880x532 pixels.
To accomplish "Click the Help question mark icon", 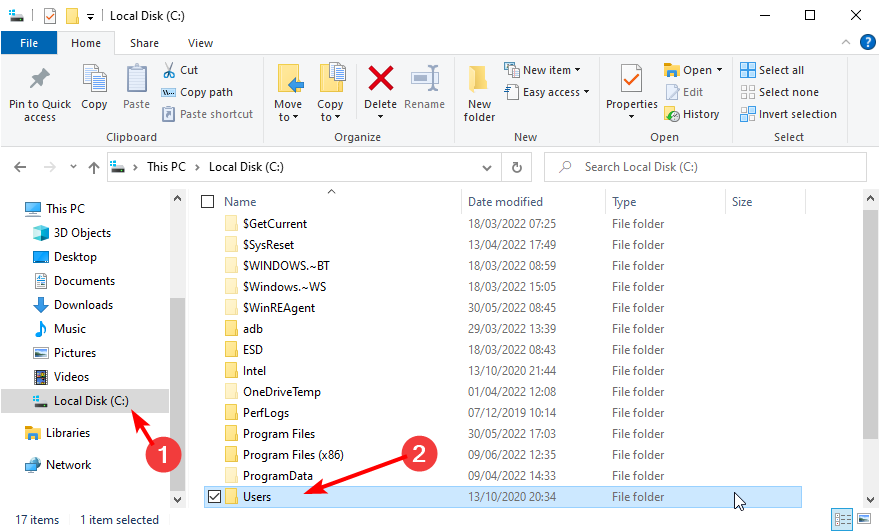I will coord(868,43).
